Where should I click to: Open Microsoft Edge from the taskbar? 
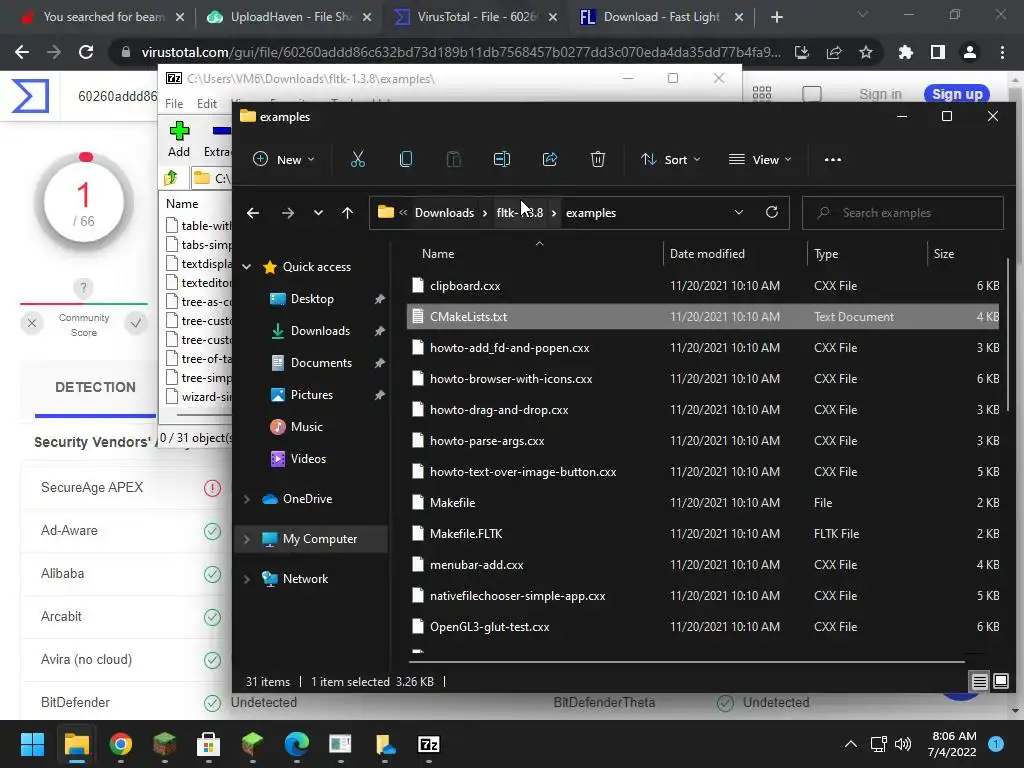coord(296,744)
